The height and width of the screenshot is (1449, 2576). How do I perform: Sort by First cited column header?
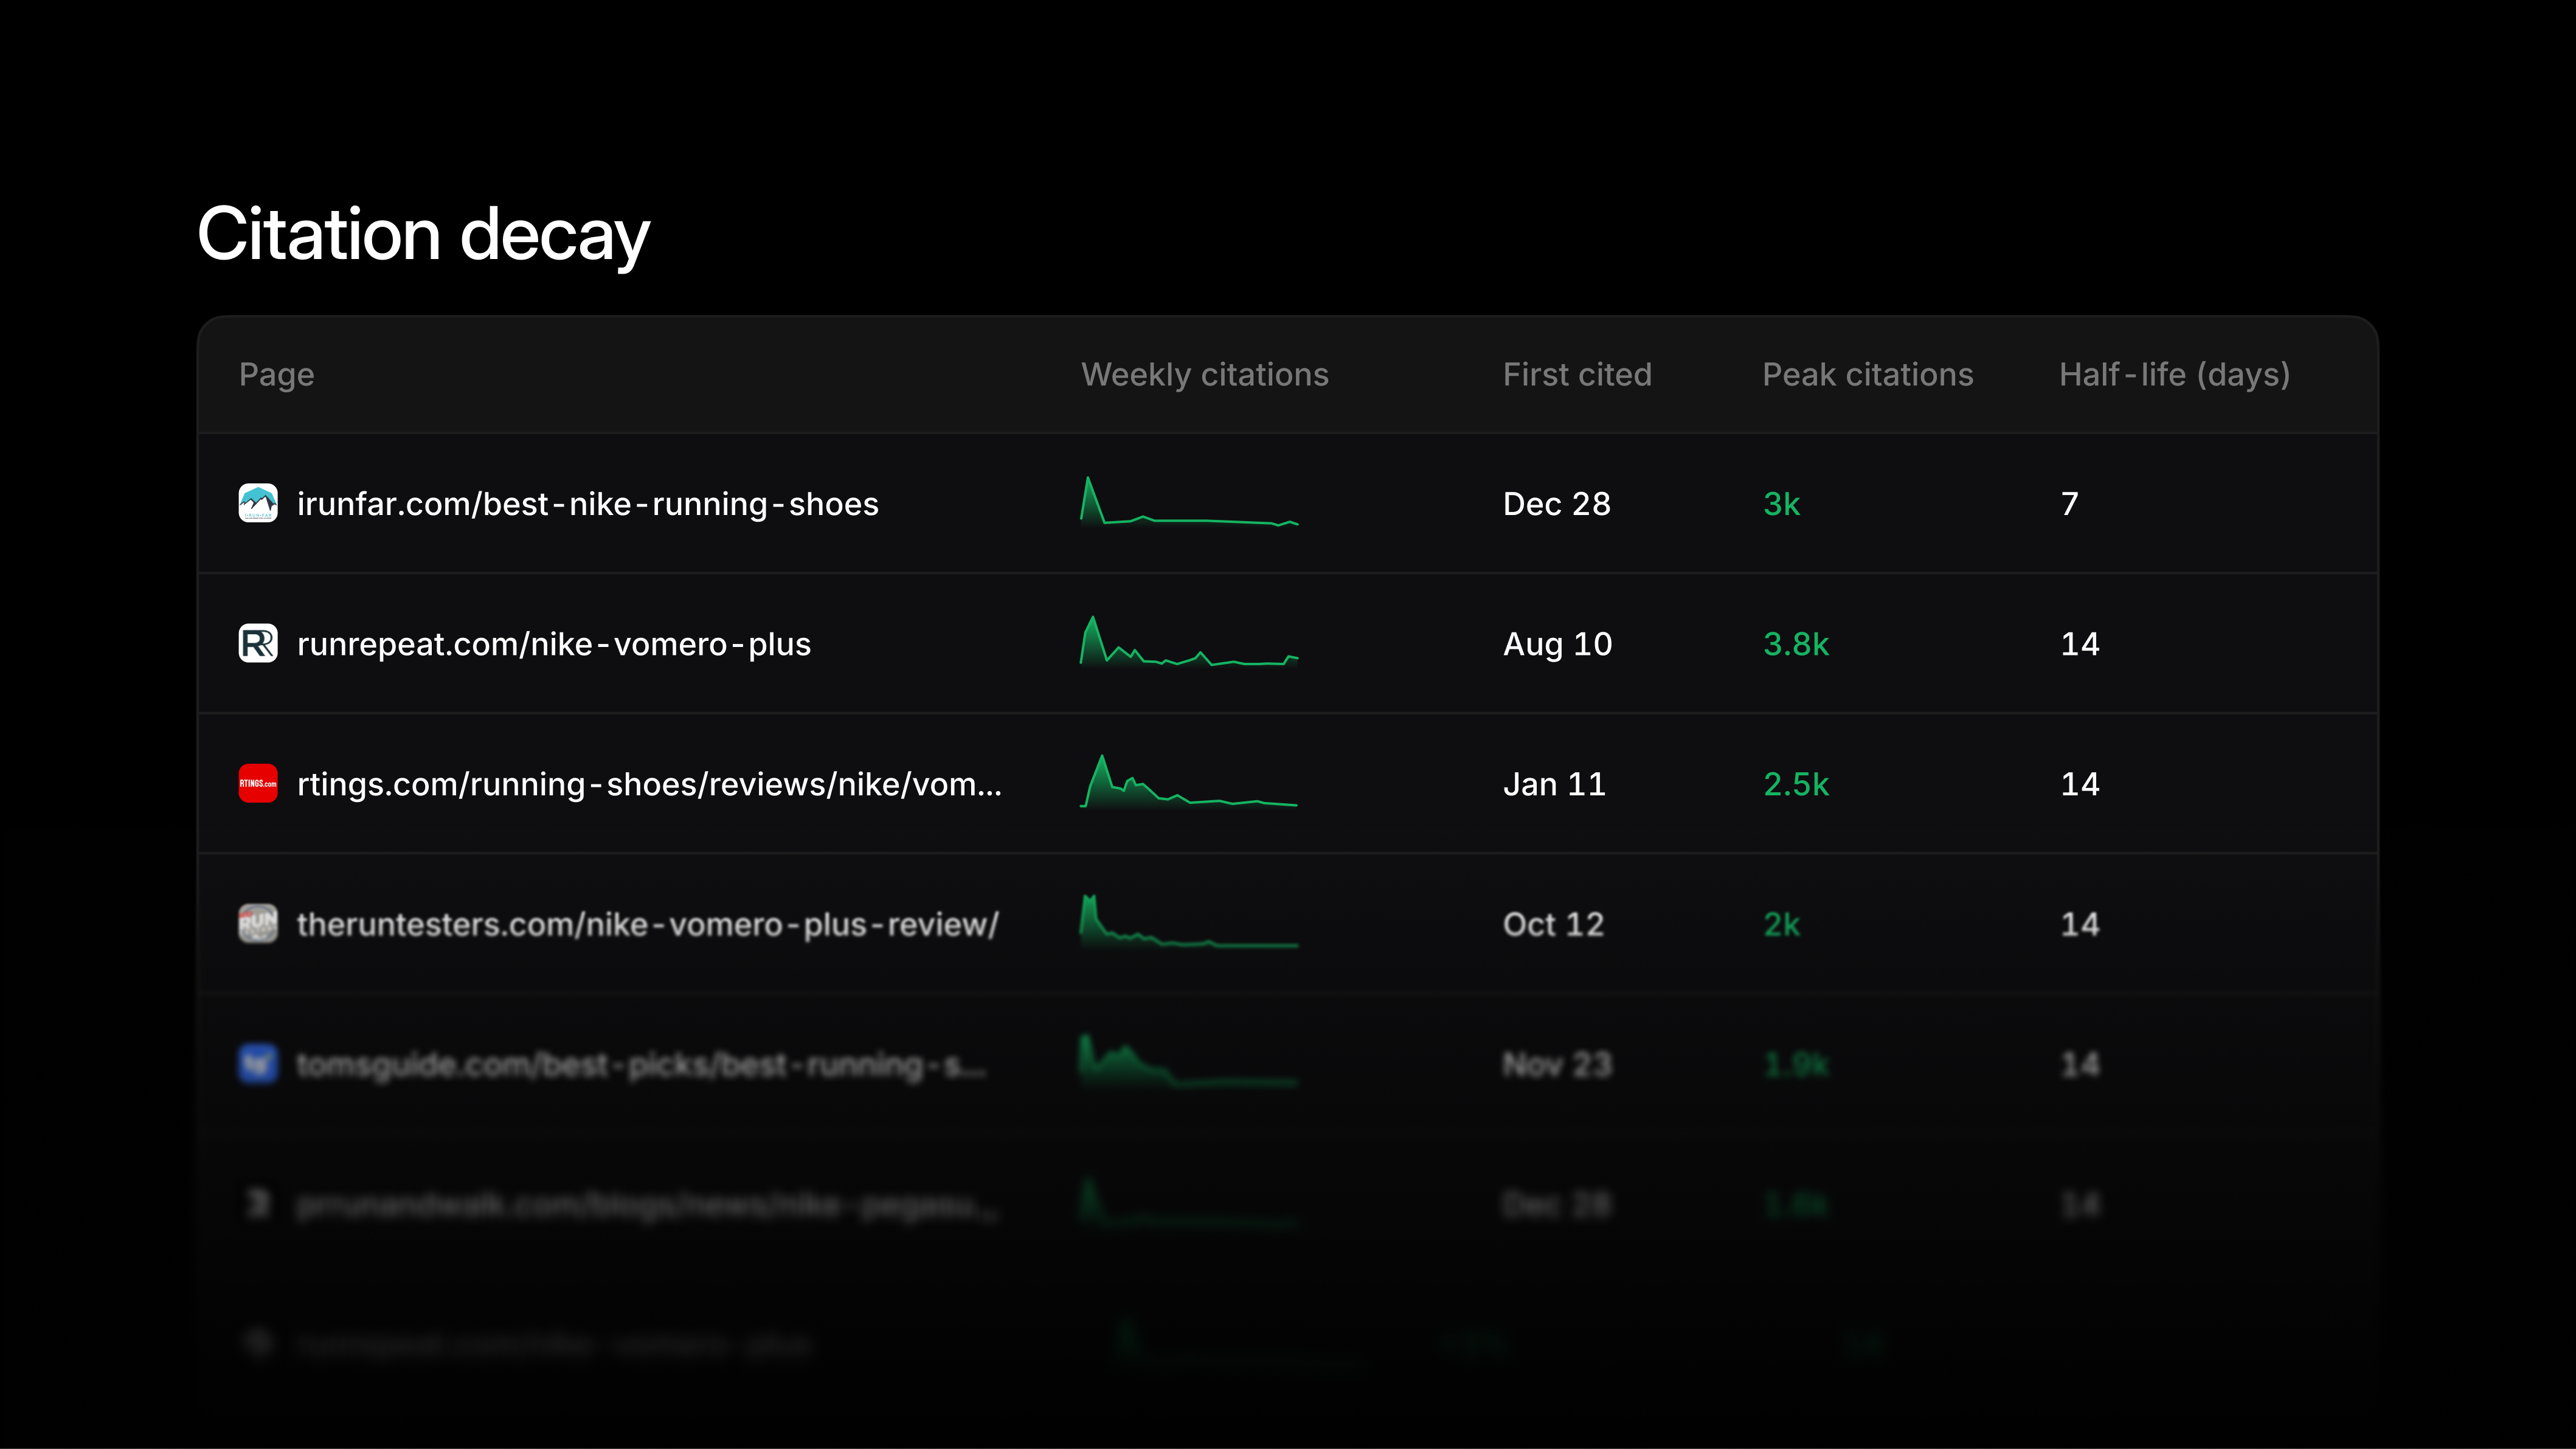coord(1577,374)
